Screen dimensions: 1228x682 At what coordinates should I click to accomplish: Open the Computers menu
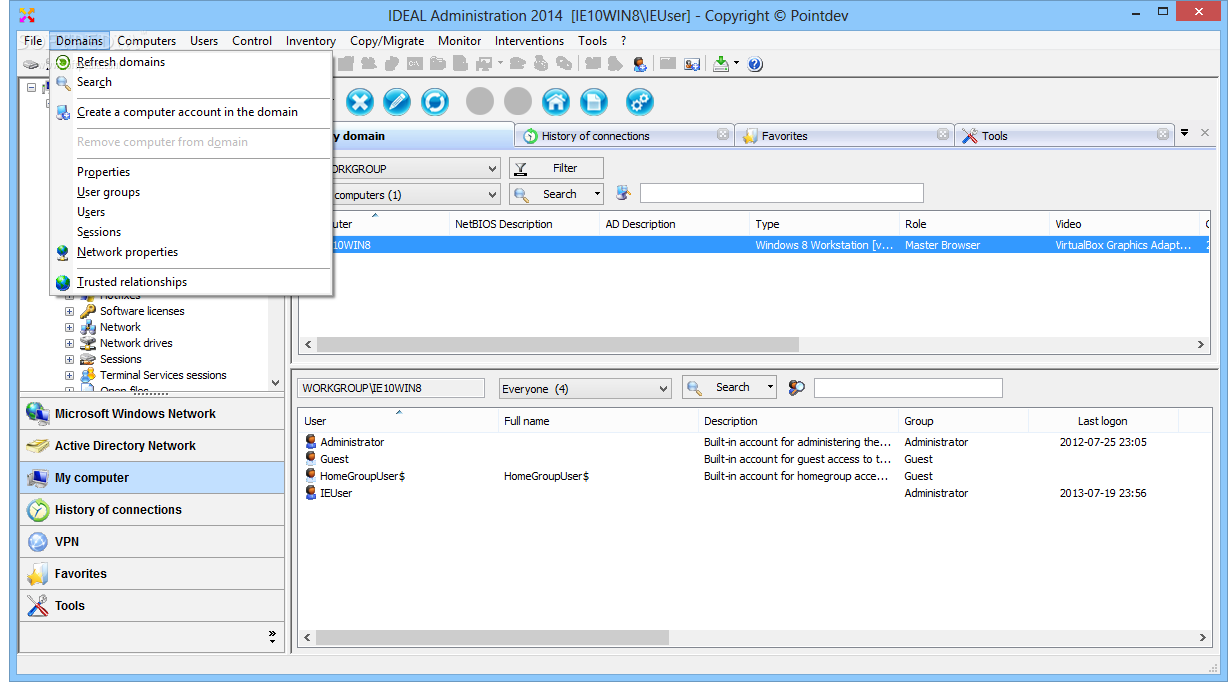(x=146, y=41)
